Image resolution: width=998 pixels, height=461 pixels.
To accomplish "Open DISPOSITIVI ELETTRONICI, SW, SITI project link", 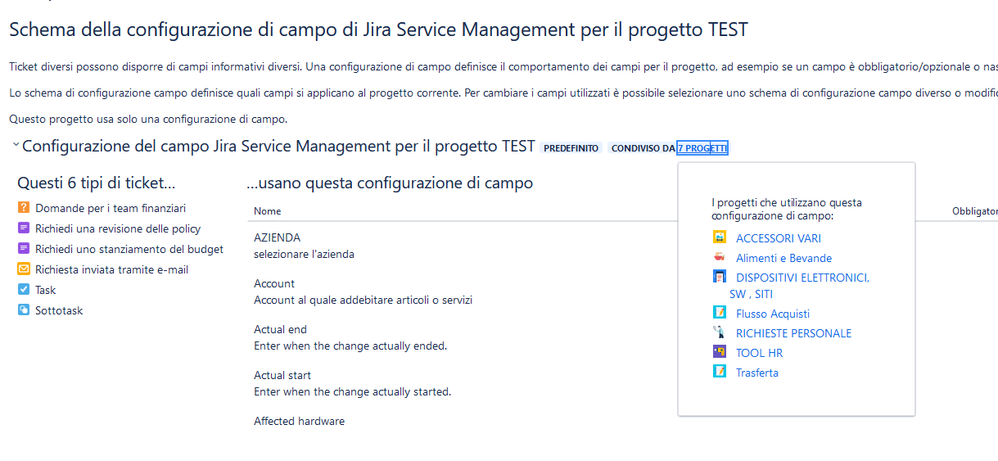I will point(799,285).
